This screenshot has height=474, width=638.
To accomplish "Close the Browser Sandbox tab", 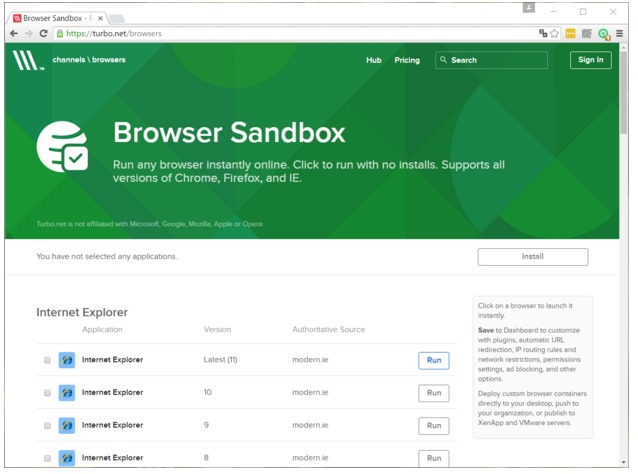I will pyautogui.click(x=100, y=18).
